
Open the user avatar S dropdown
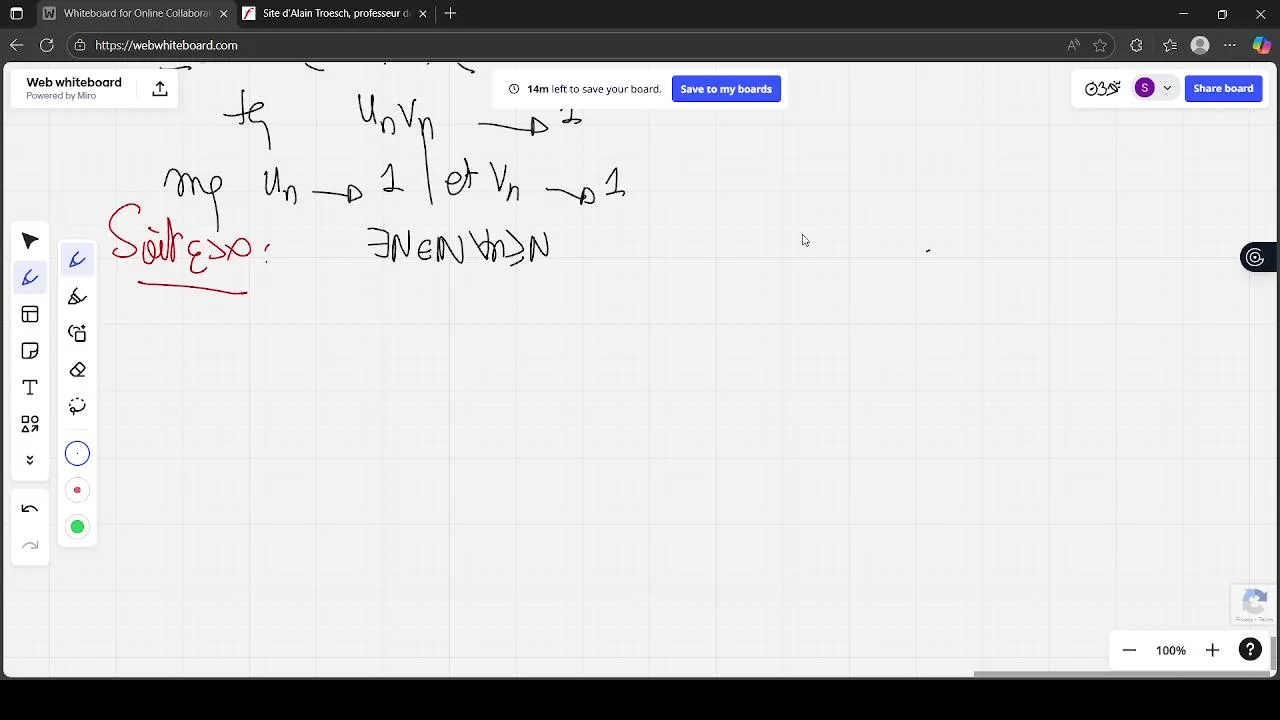pyautogui.click(x=1153, y=88)
